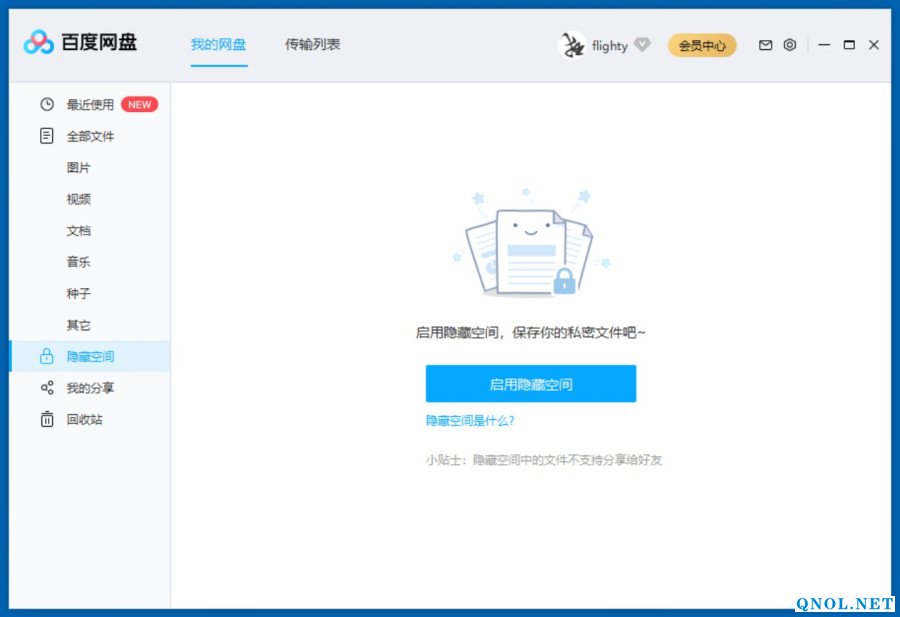Open the settings gear icon
The width and height of the screenshot is (900, 617).
789,45
